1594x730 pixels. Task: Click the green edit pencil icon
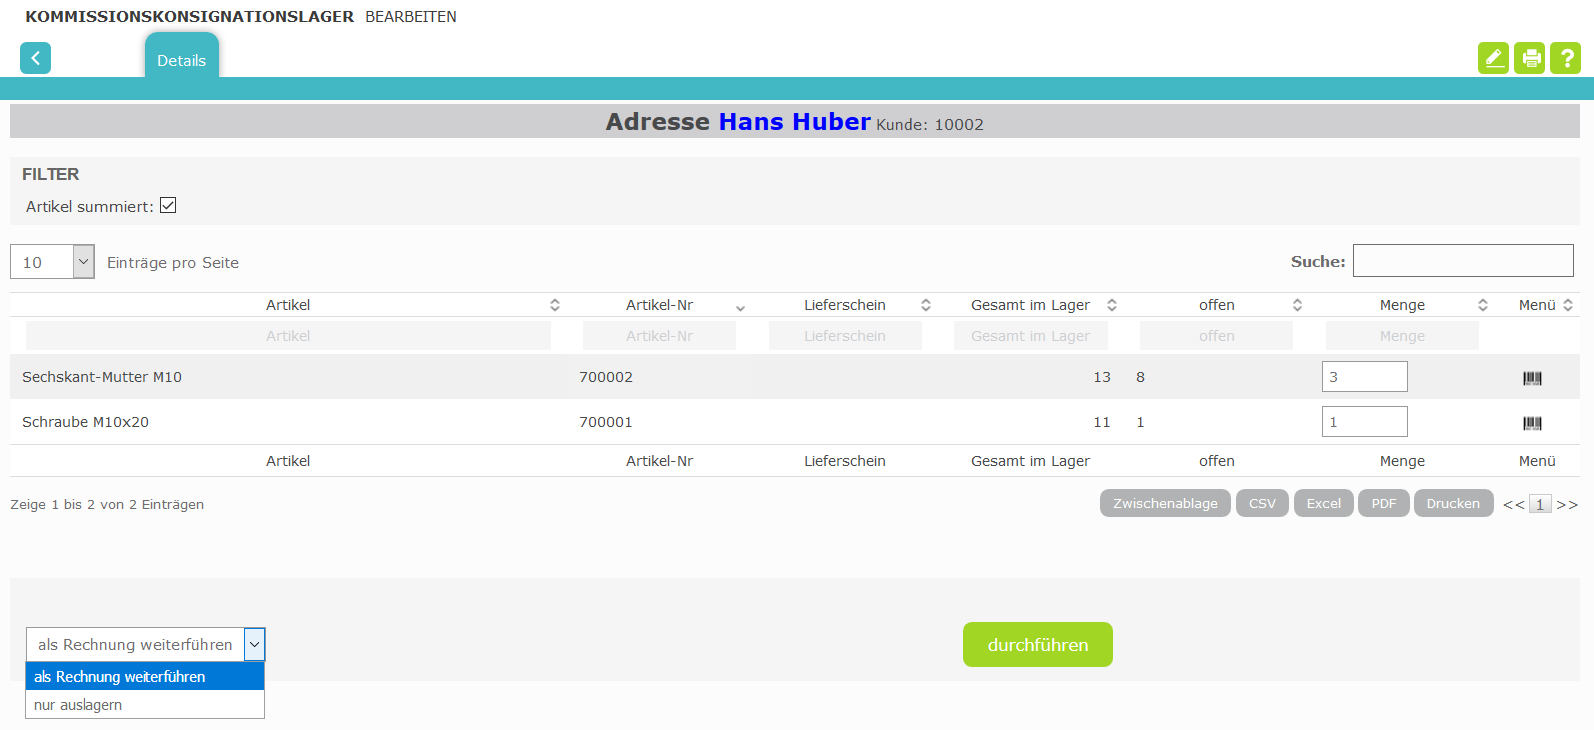pyautogui.click(x=1493, y=58)
